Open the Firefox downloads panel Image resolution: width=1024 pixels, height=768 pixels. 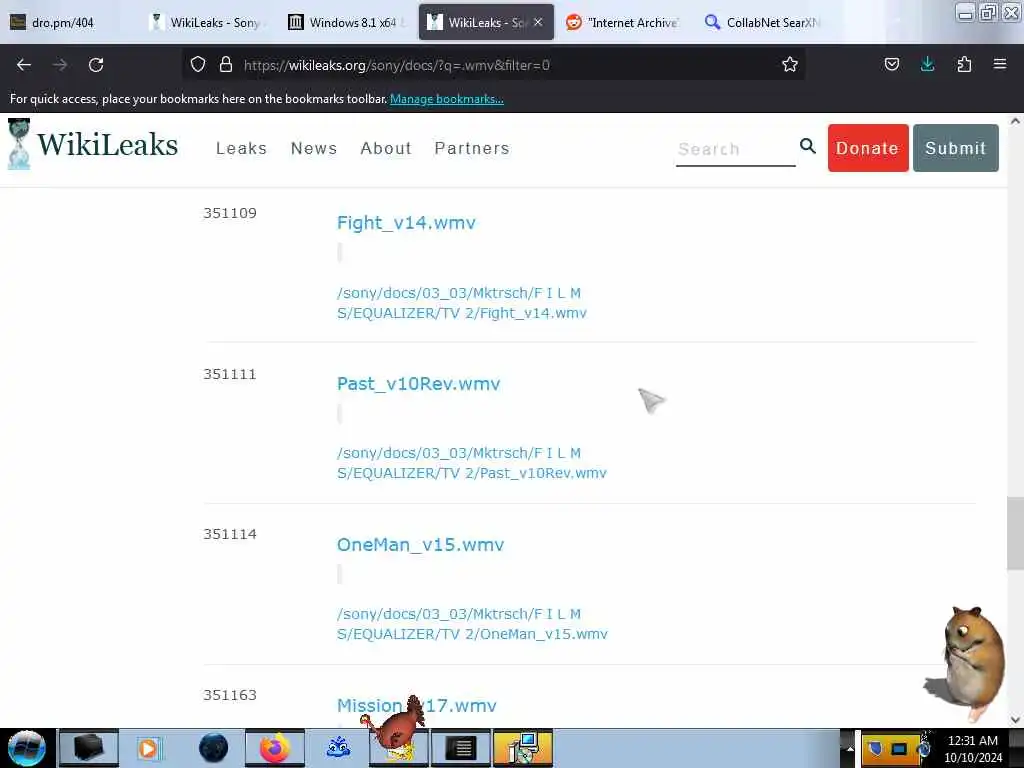pyautogui.click(x=927, y=65)
